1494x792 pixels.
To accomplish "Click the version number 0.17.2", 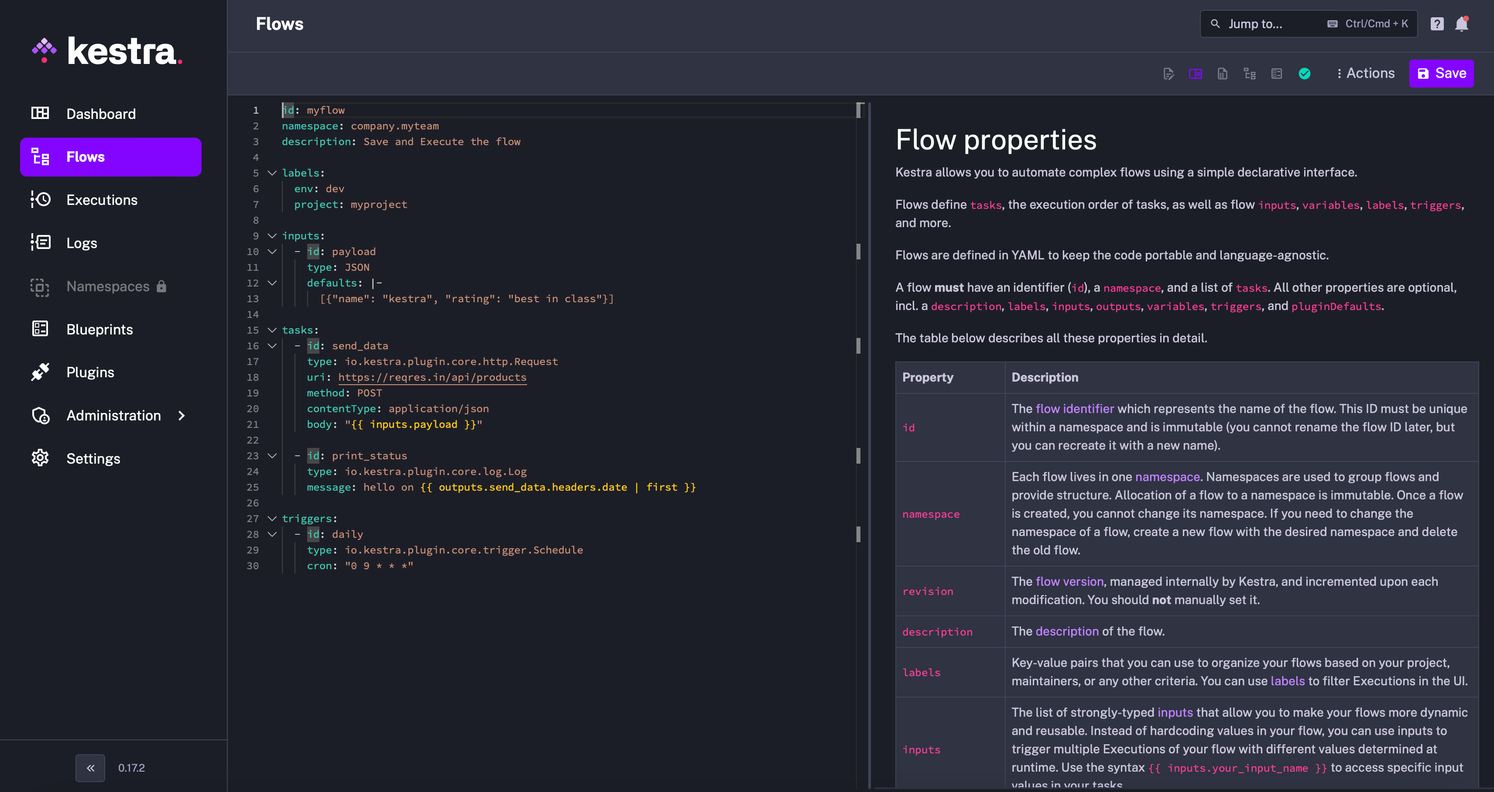I will click(131, 768).
